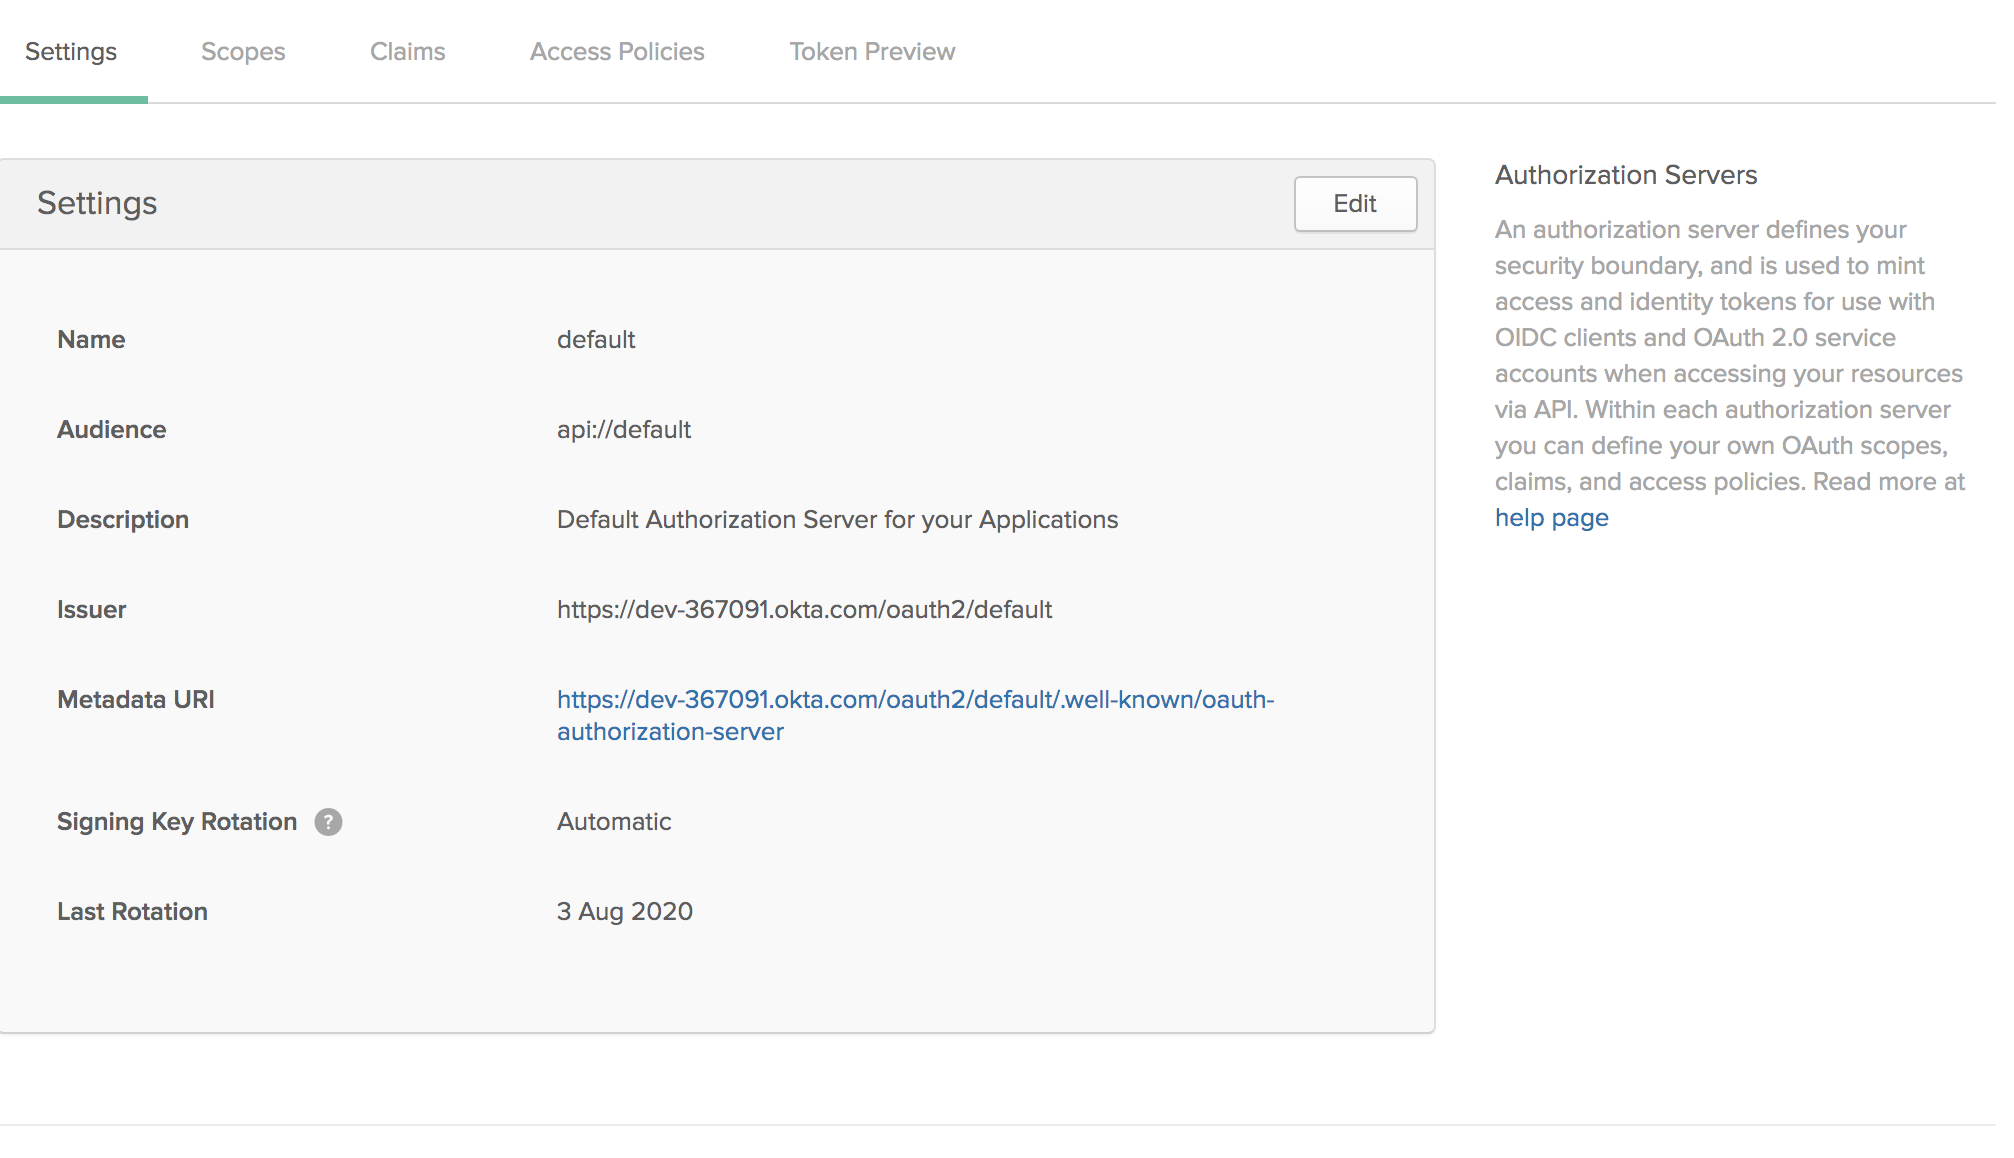The height and width of the screenshot is (1158, 2014).
Task: Open the Settings tab
Action: [71, 52]
